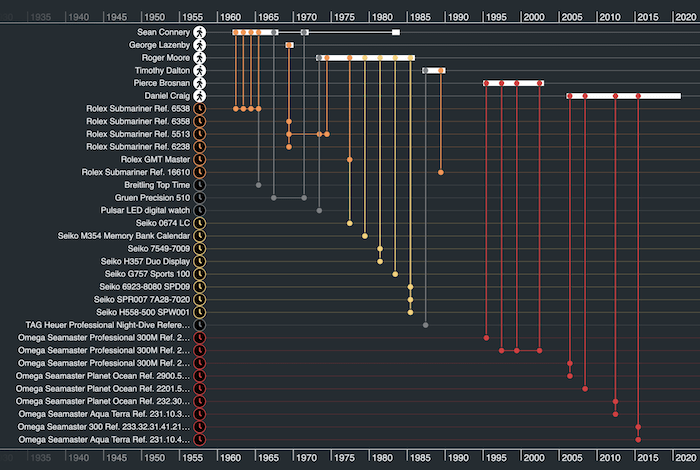Viewport: 700px width, 470px height.
Task: Click Pierce Brosnan's white timeline bar
Action: (x=513, y=83)
